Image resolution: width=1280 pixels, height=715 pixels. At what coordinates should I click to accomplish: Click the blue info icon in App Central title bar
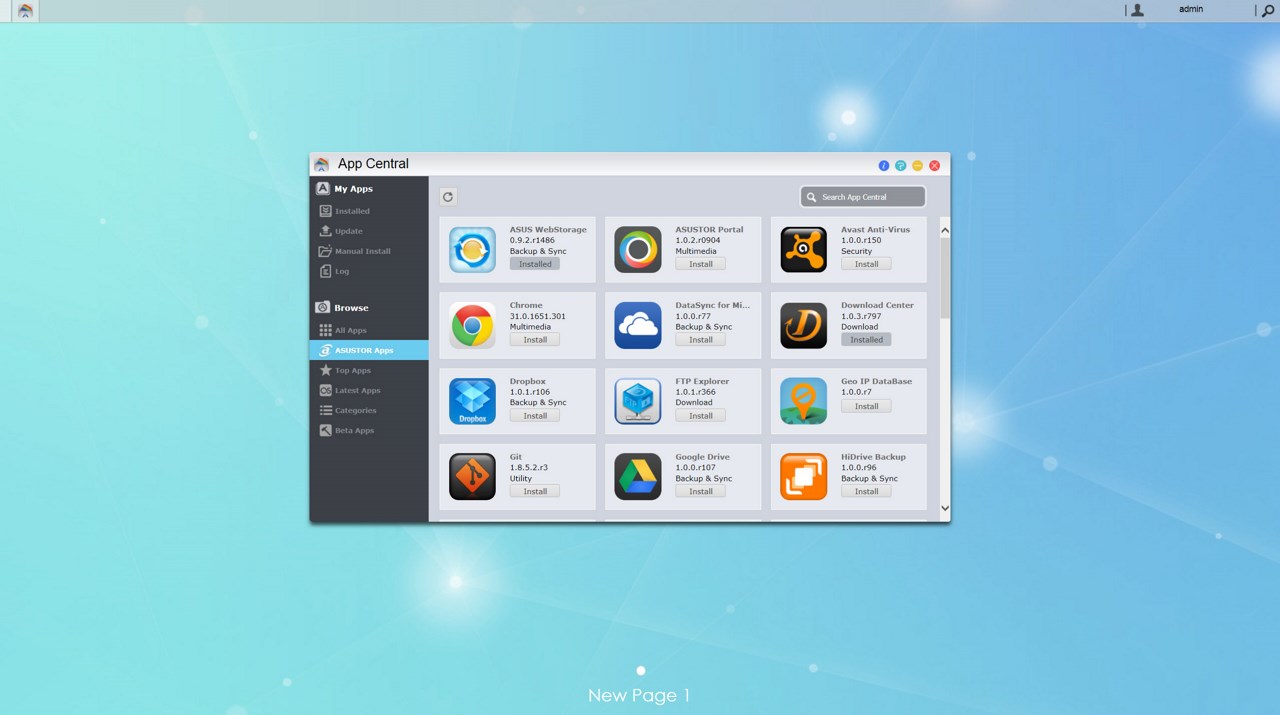click(884, 165)
